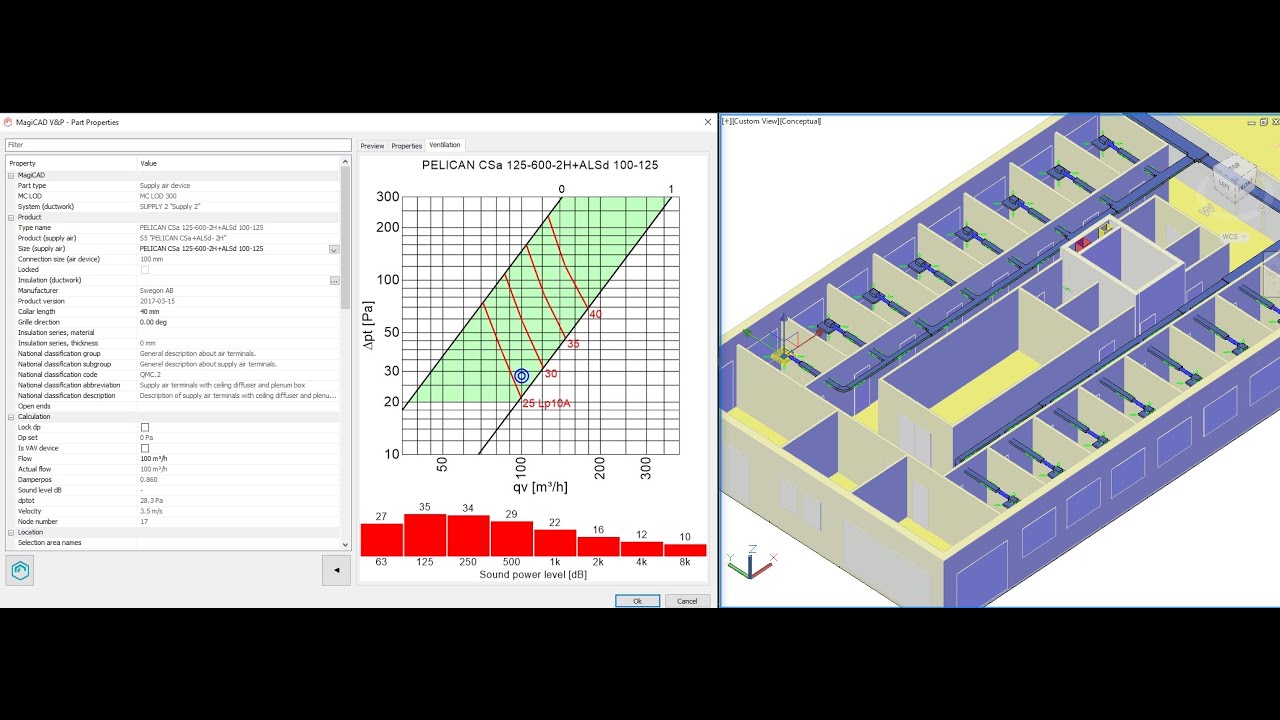Click the property list scroll-down arrow
The image size is (1280, 720).
[346, 545]
